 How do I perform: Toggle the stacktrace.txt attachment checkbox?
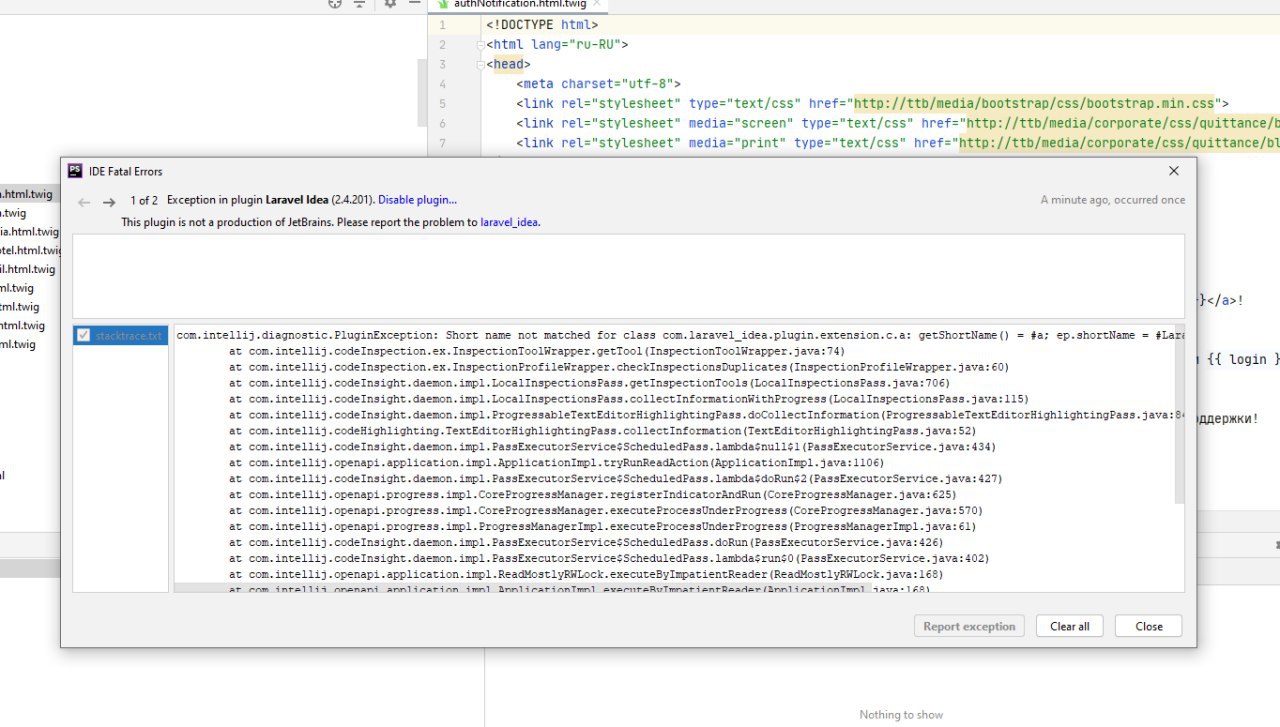click(x=83, y=335)
